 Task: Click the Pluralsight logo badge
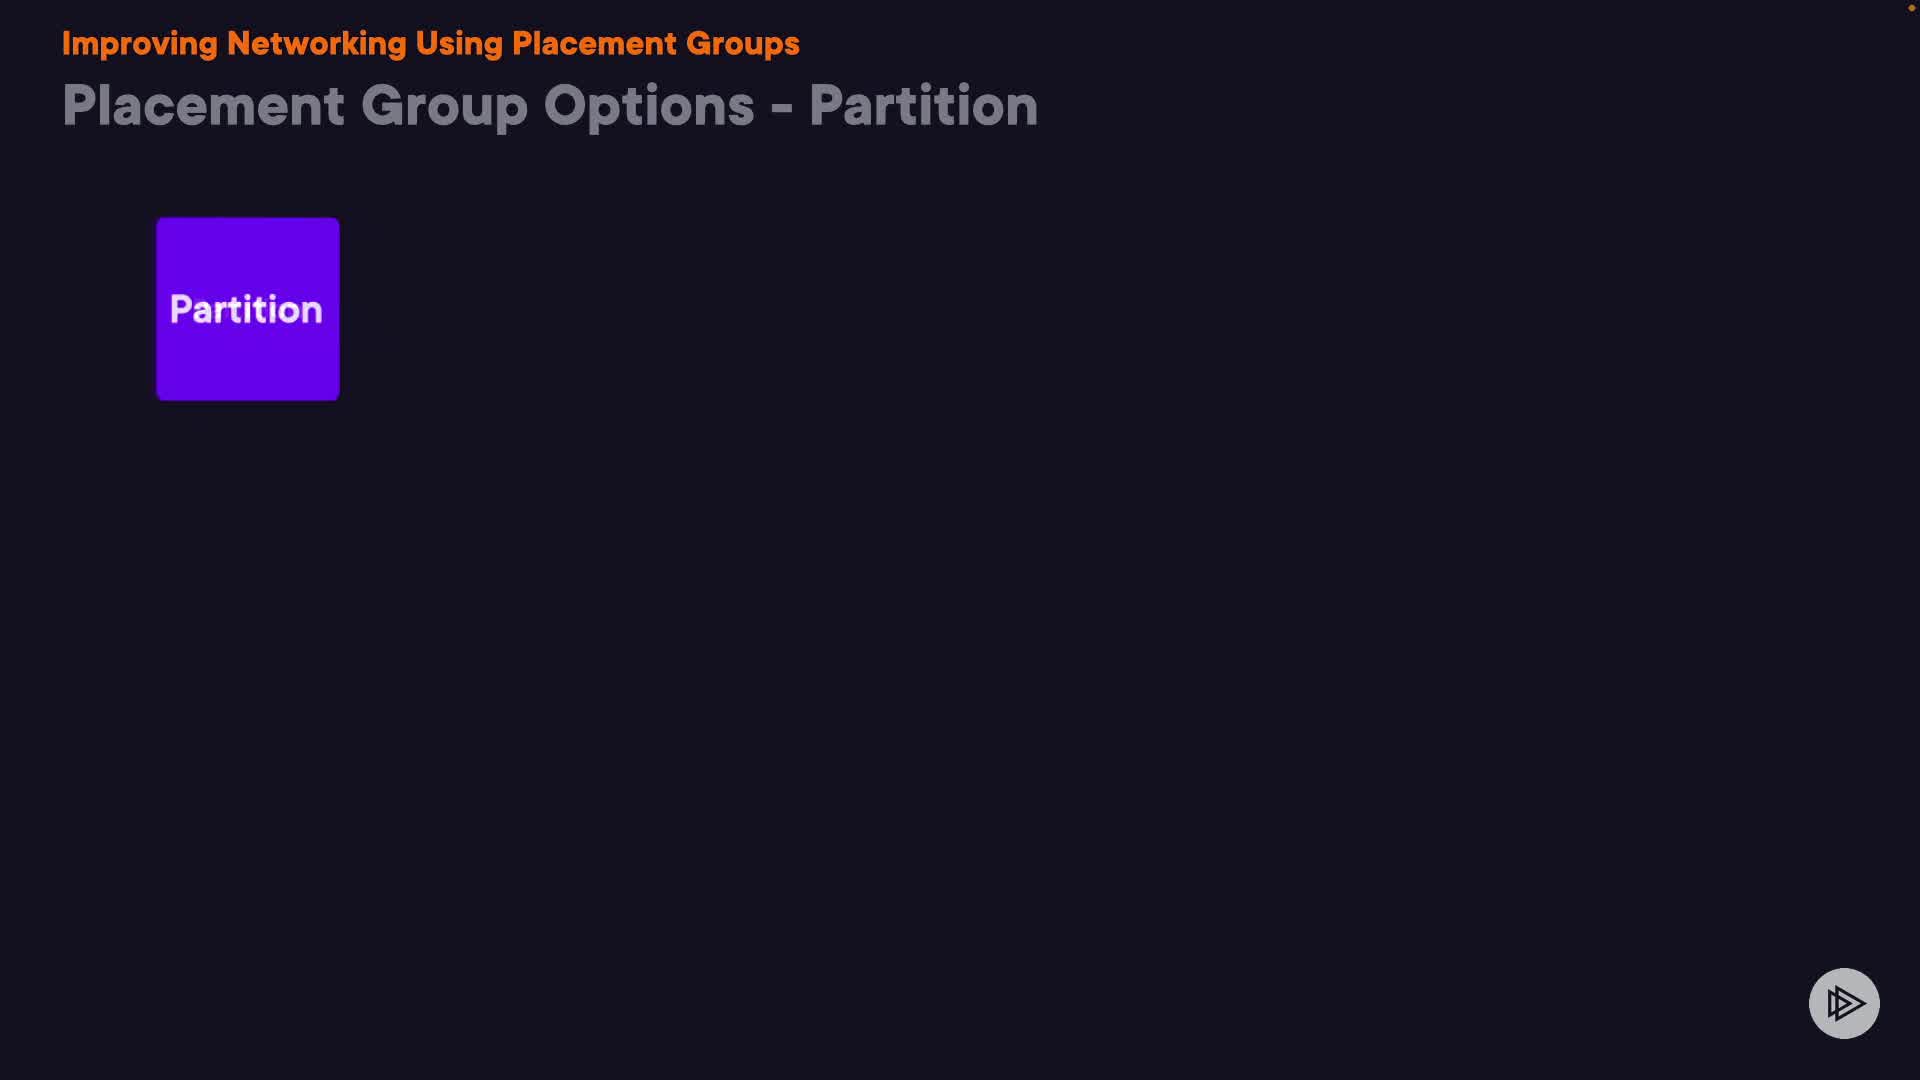(x=1844, y=1003)
